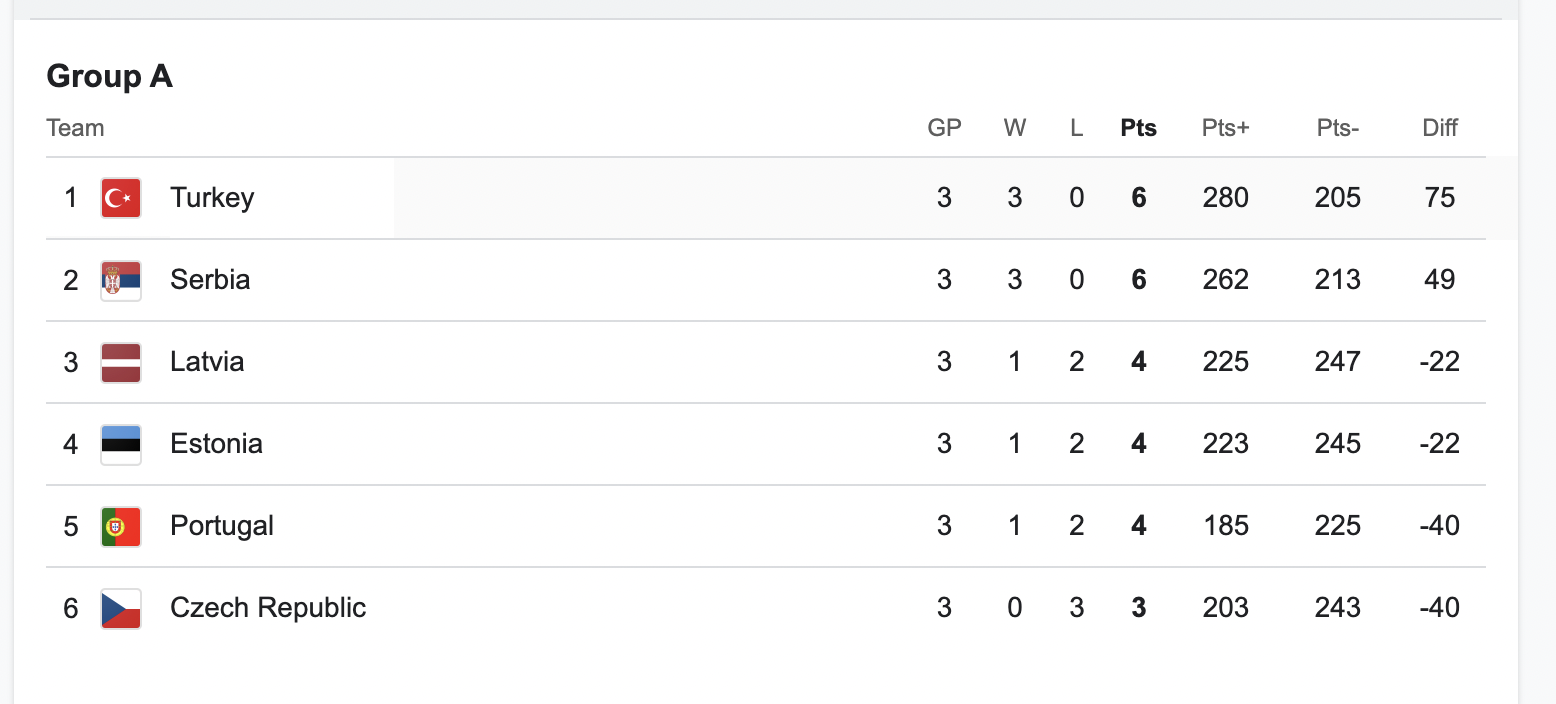Open the Serbia team link
1556x704 pixels.
210,280
